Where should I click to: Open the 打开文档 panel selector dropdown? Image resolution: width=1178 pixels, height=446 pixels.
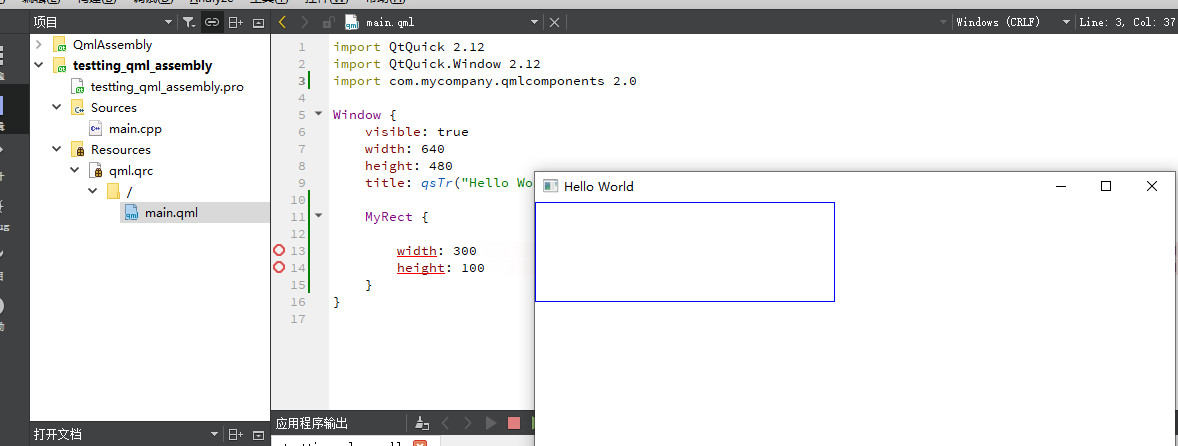tap(215, 434)
